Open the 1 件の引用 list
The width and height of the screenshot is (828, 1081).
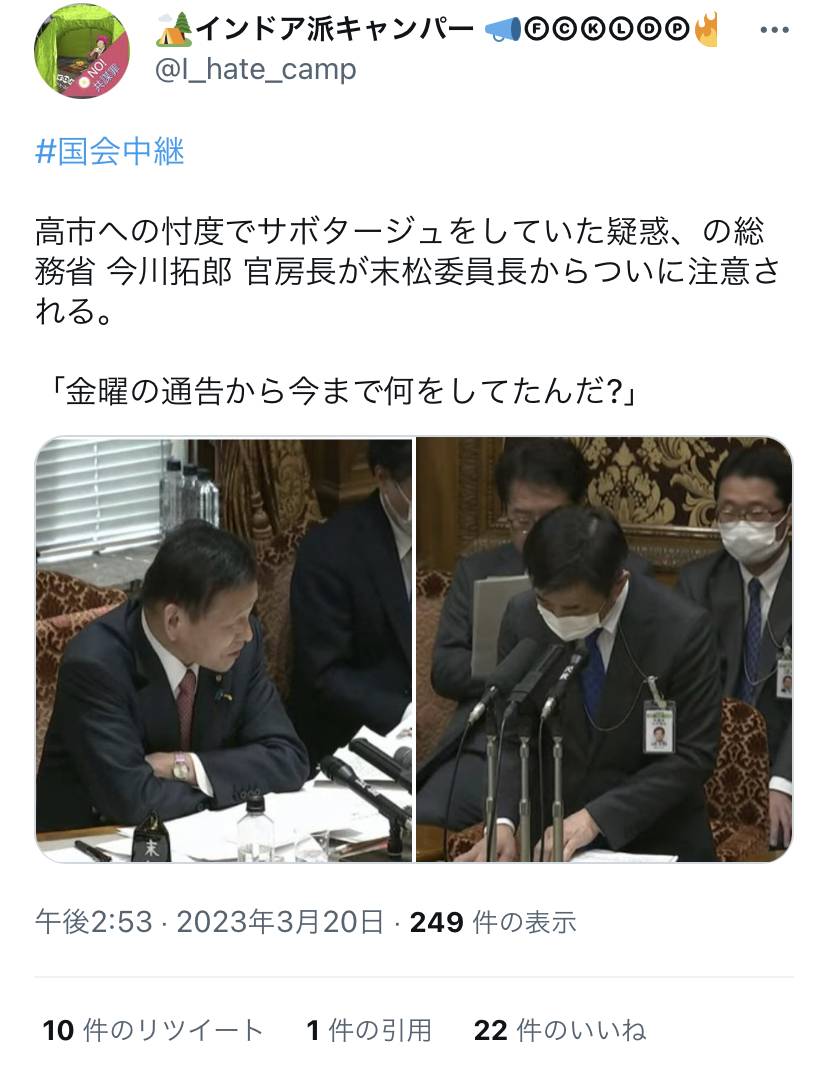[369, 1030]
